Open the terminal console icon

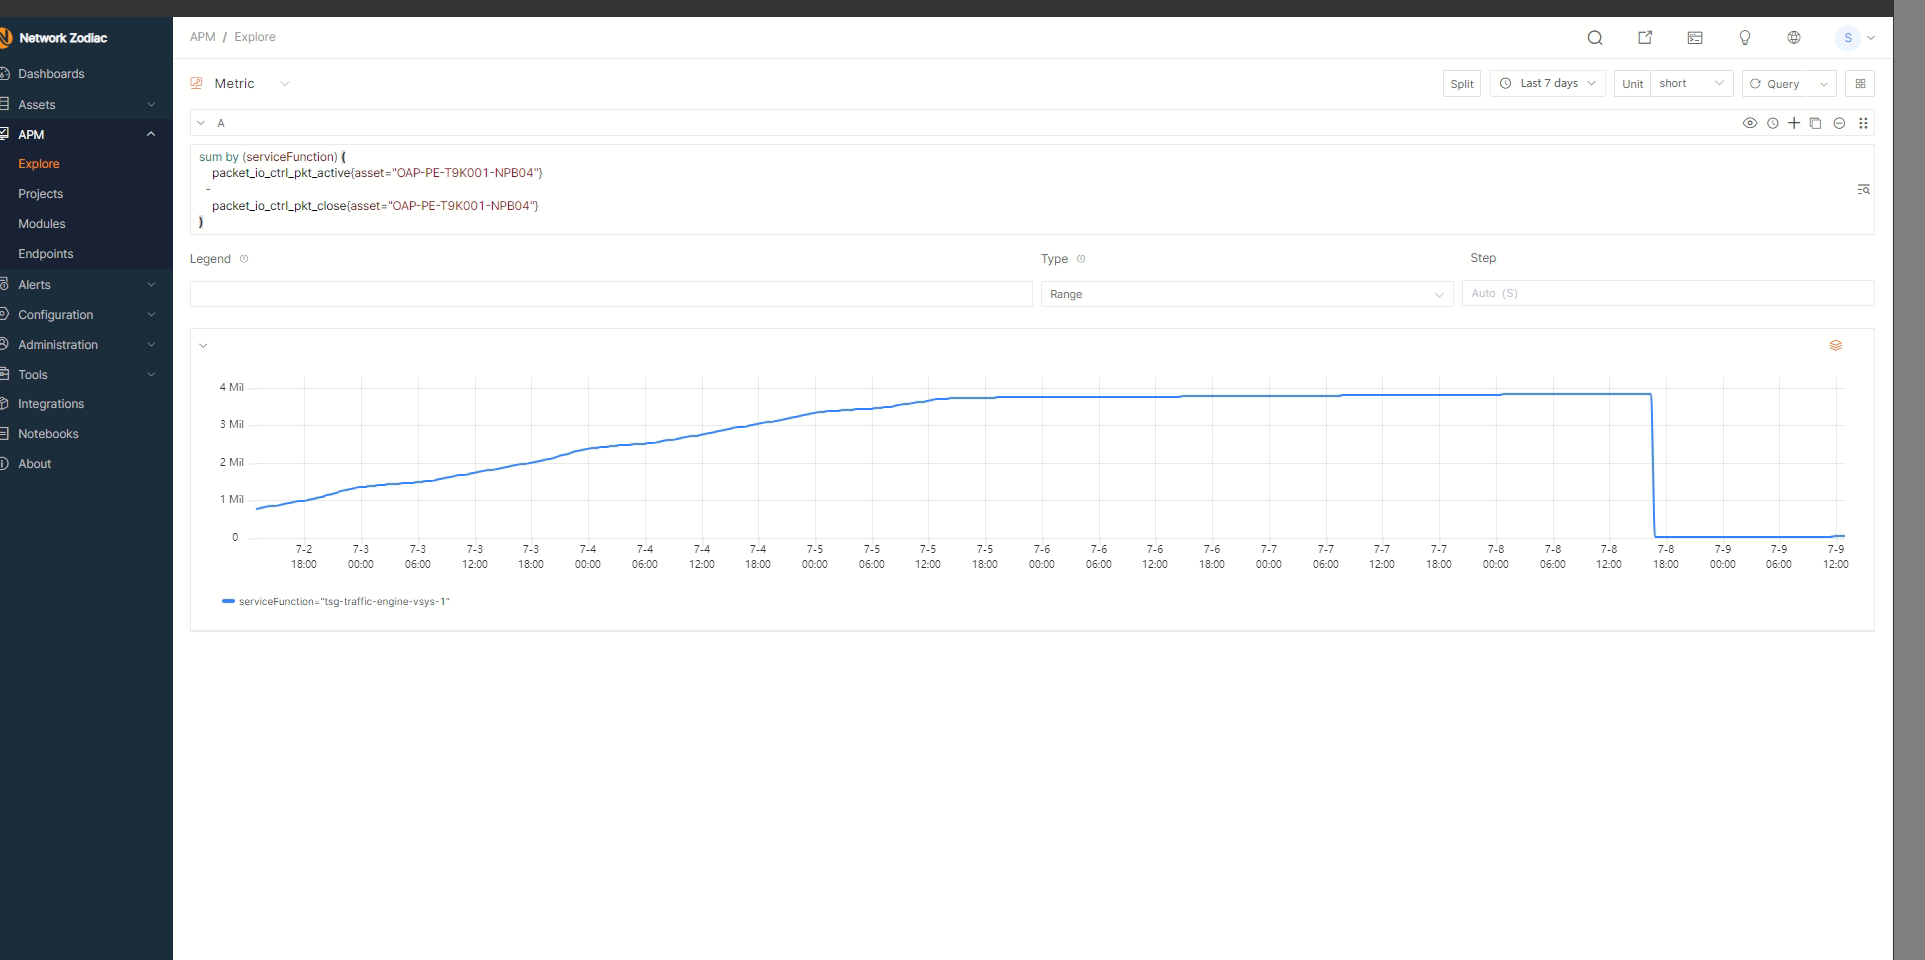[1695, 38]
